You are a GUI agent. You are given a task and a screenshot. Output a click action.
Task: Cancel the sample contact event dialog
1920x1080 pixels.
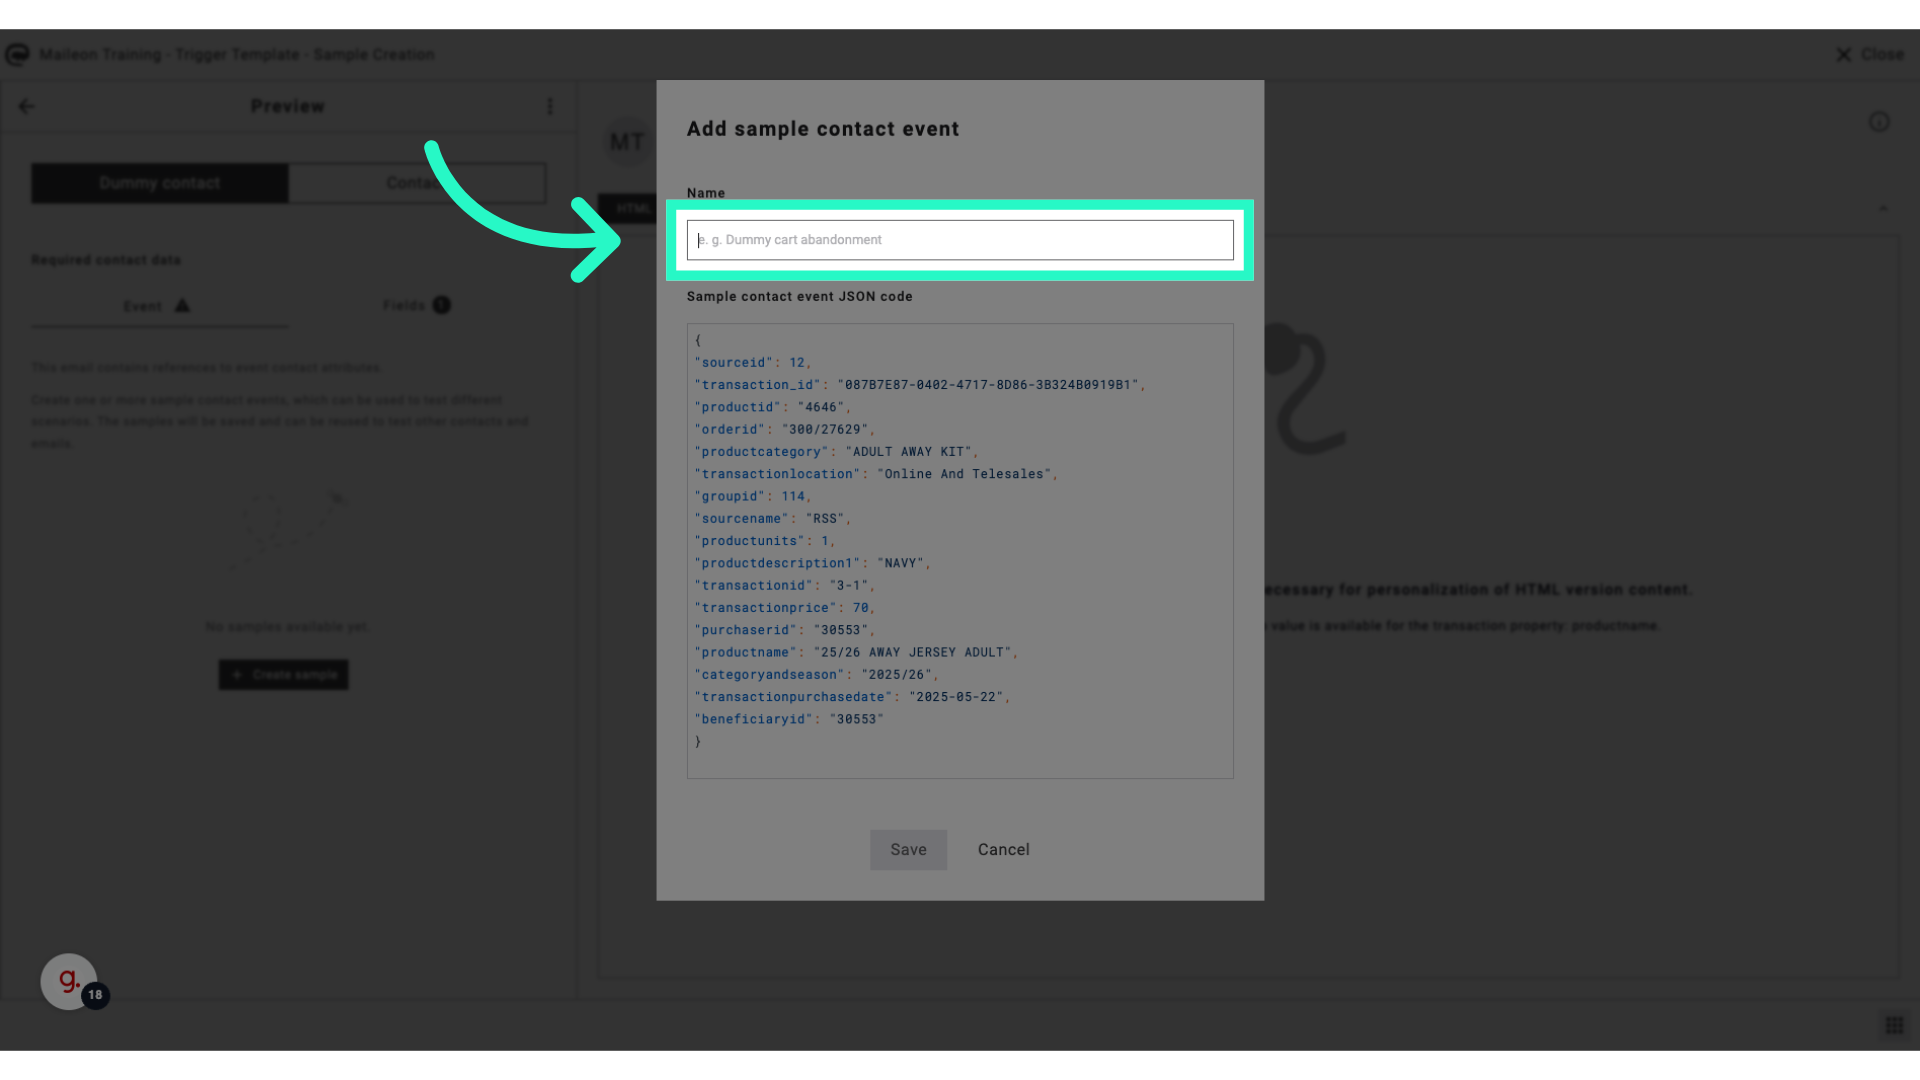click(1003, 849)
